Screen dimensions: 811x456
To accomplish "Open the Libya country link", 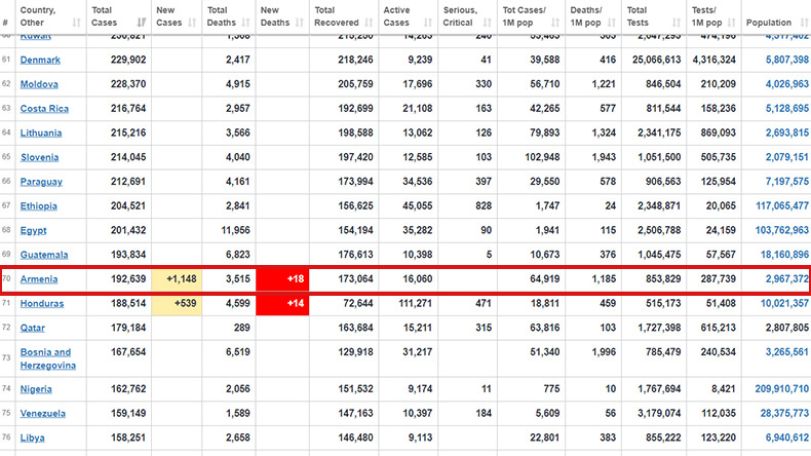I will click(x=32, y=438).
